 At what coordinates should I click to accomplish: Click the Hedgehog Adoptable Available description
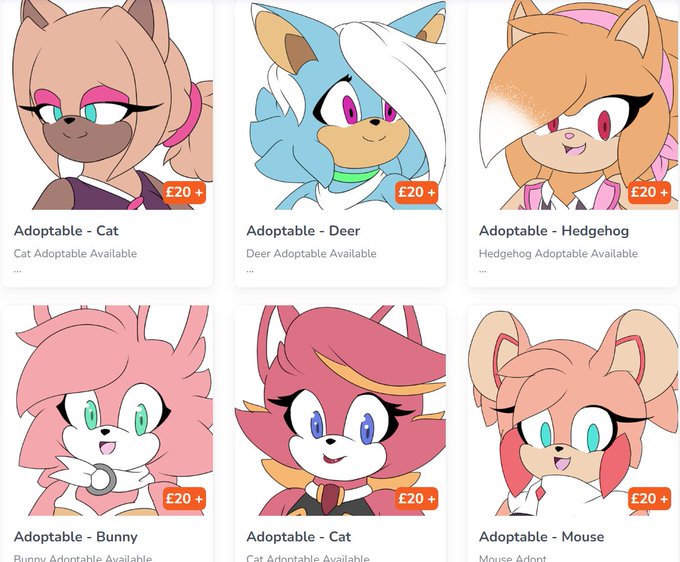(558, 254)
